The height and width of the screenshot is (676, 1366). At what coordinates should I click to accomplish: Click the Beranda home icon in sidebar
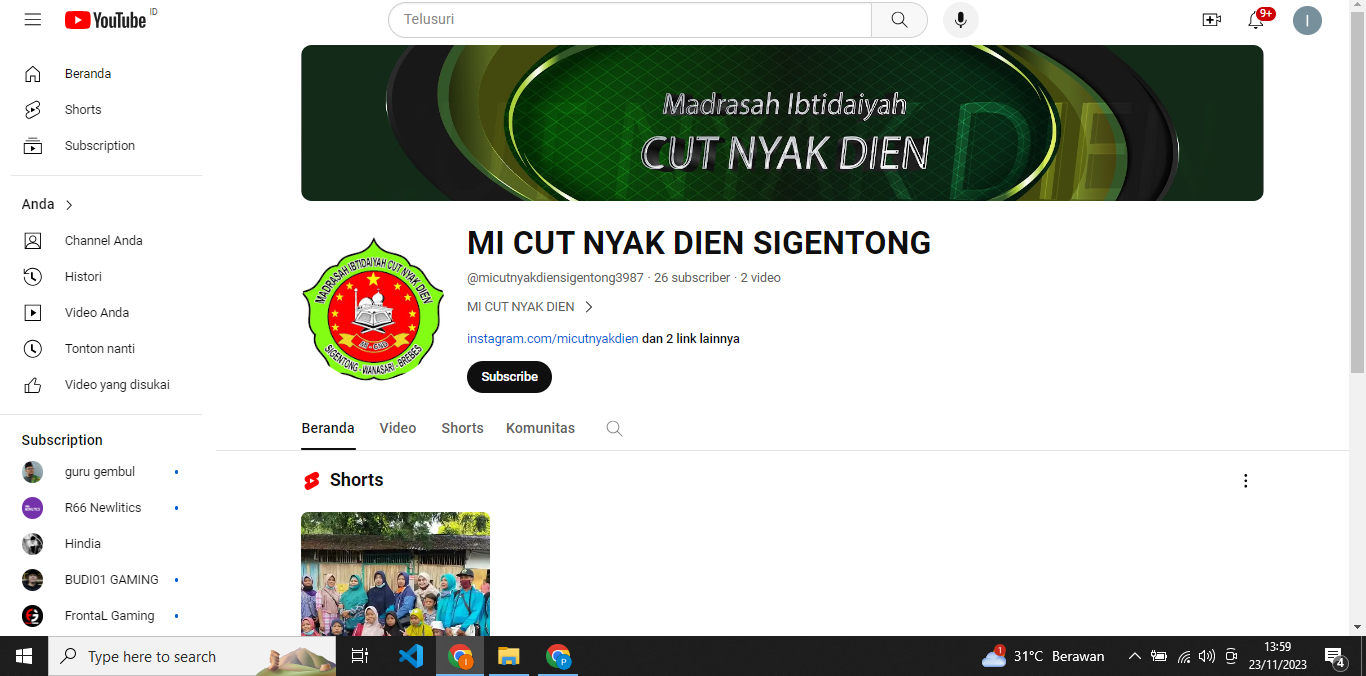[33, 74]
